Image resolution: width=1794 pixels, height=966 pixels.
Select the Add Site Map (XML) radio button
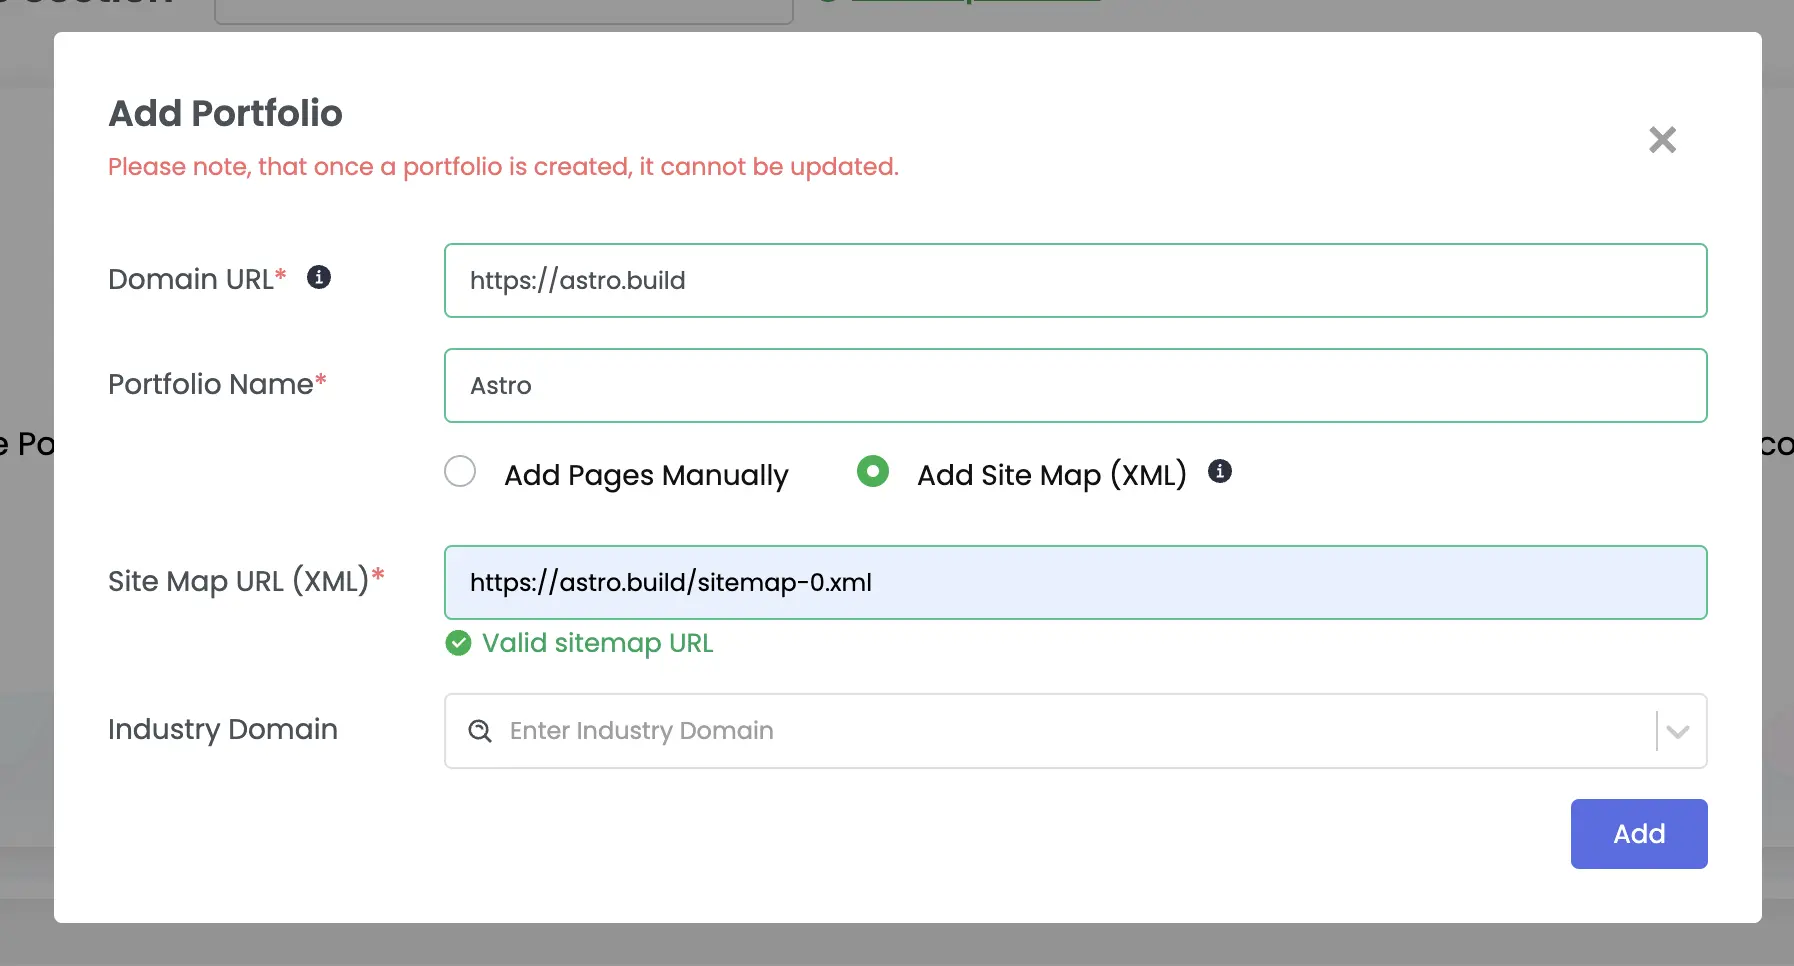pos(872,471)
